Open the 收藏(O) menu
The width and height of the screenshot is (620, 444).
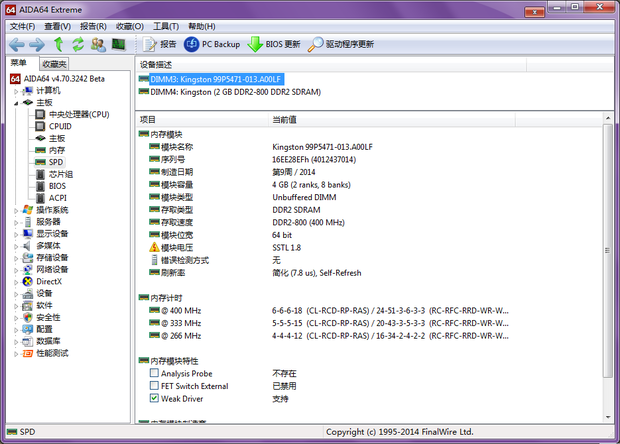pos(130,26)
